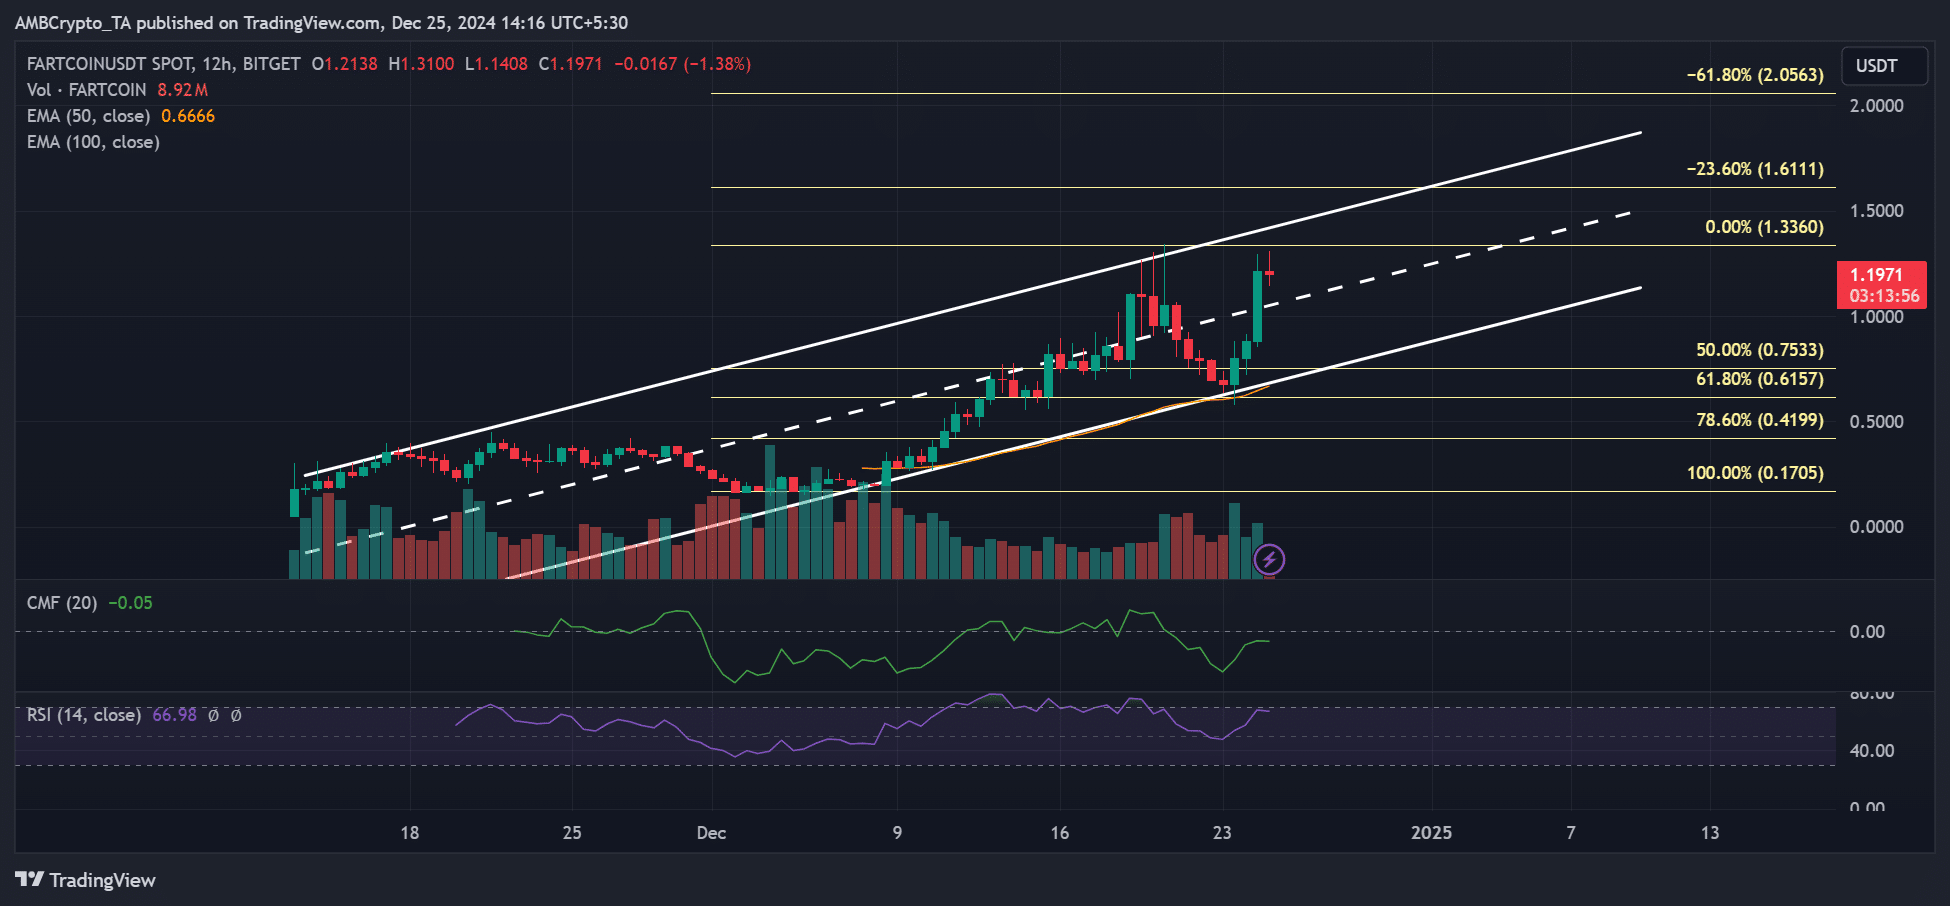Image resolution: width=1950 pixels, height=906 pixels.
Task: Open the USDT currency selector
Action: 1884,66
